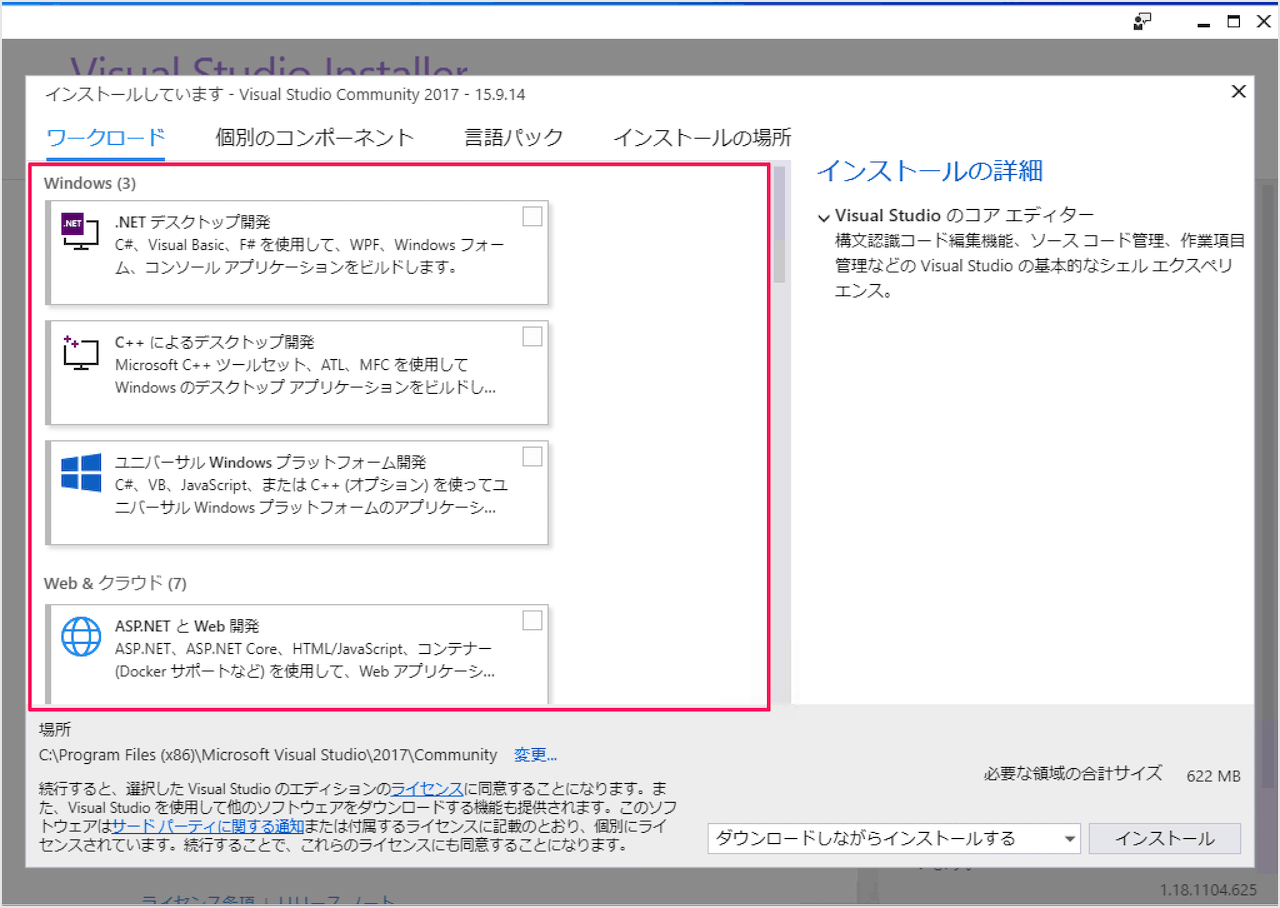Screen dimensions: 1280x908
Task: Collapse the Visual Studio のコア エディター section
Action: point(823,216)
